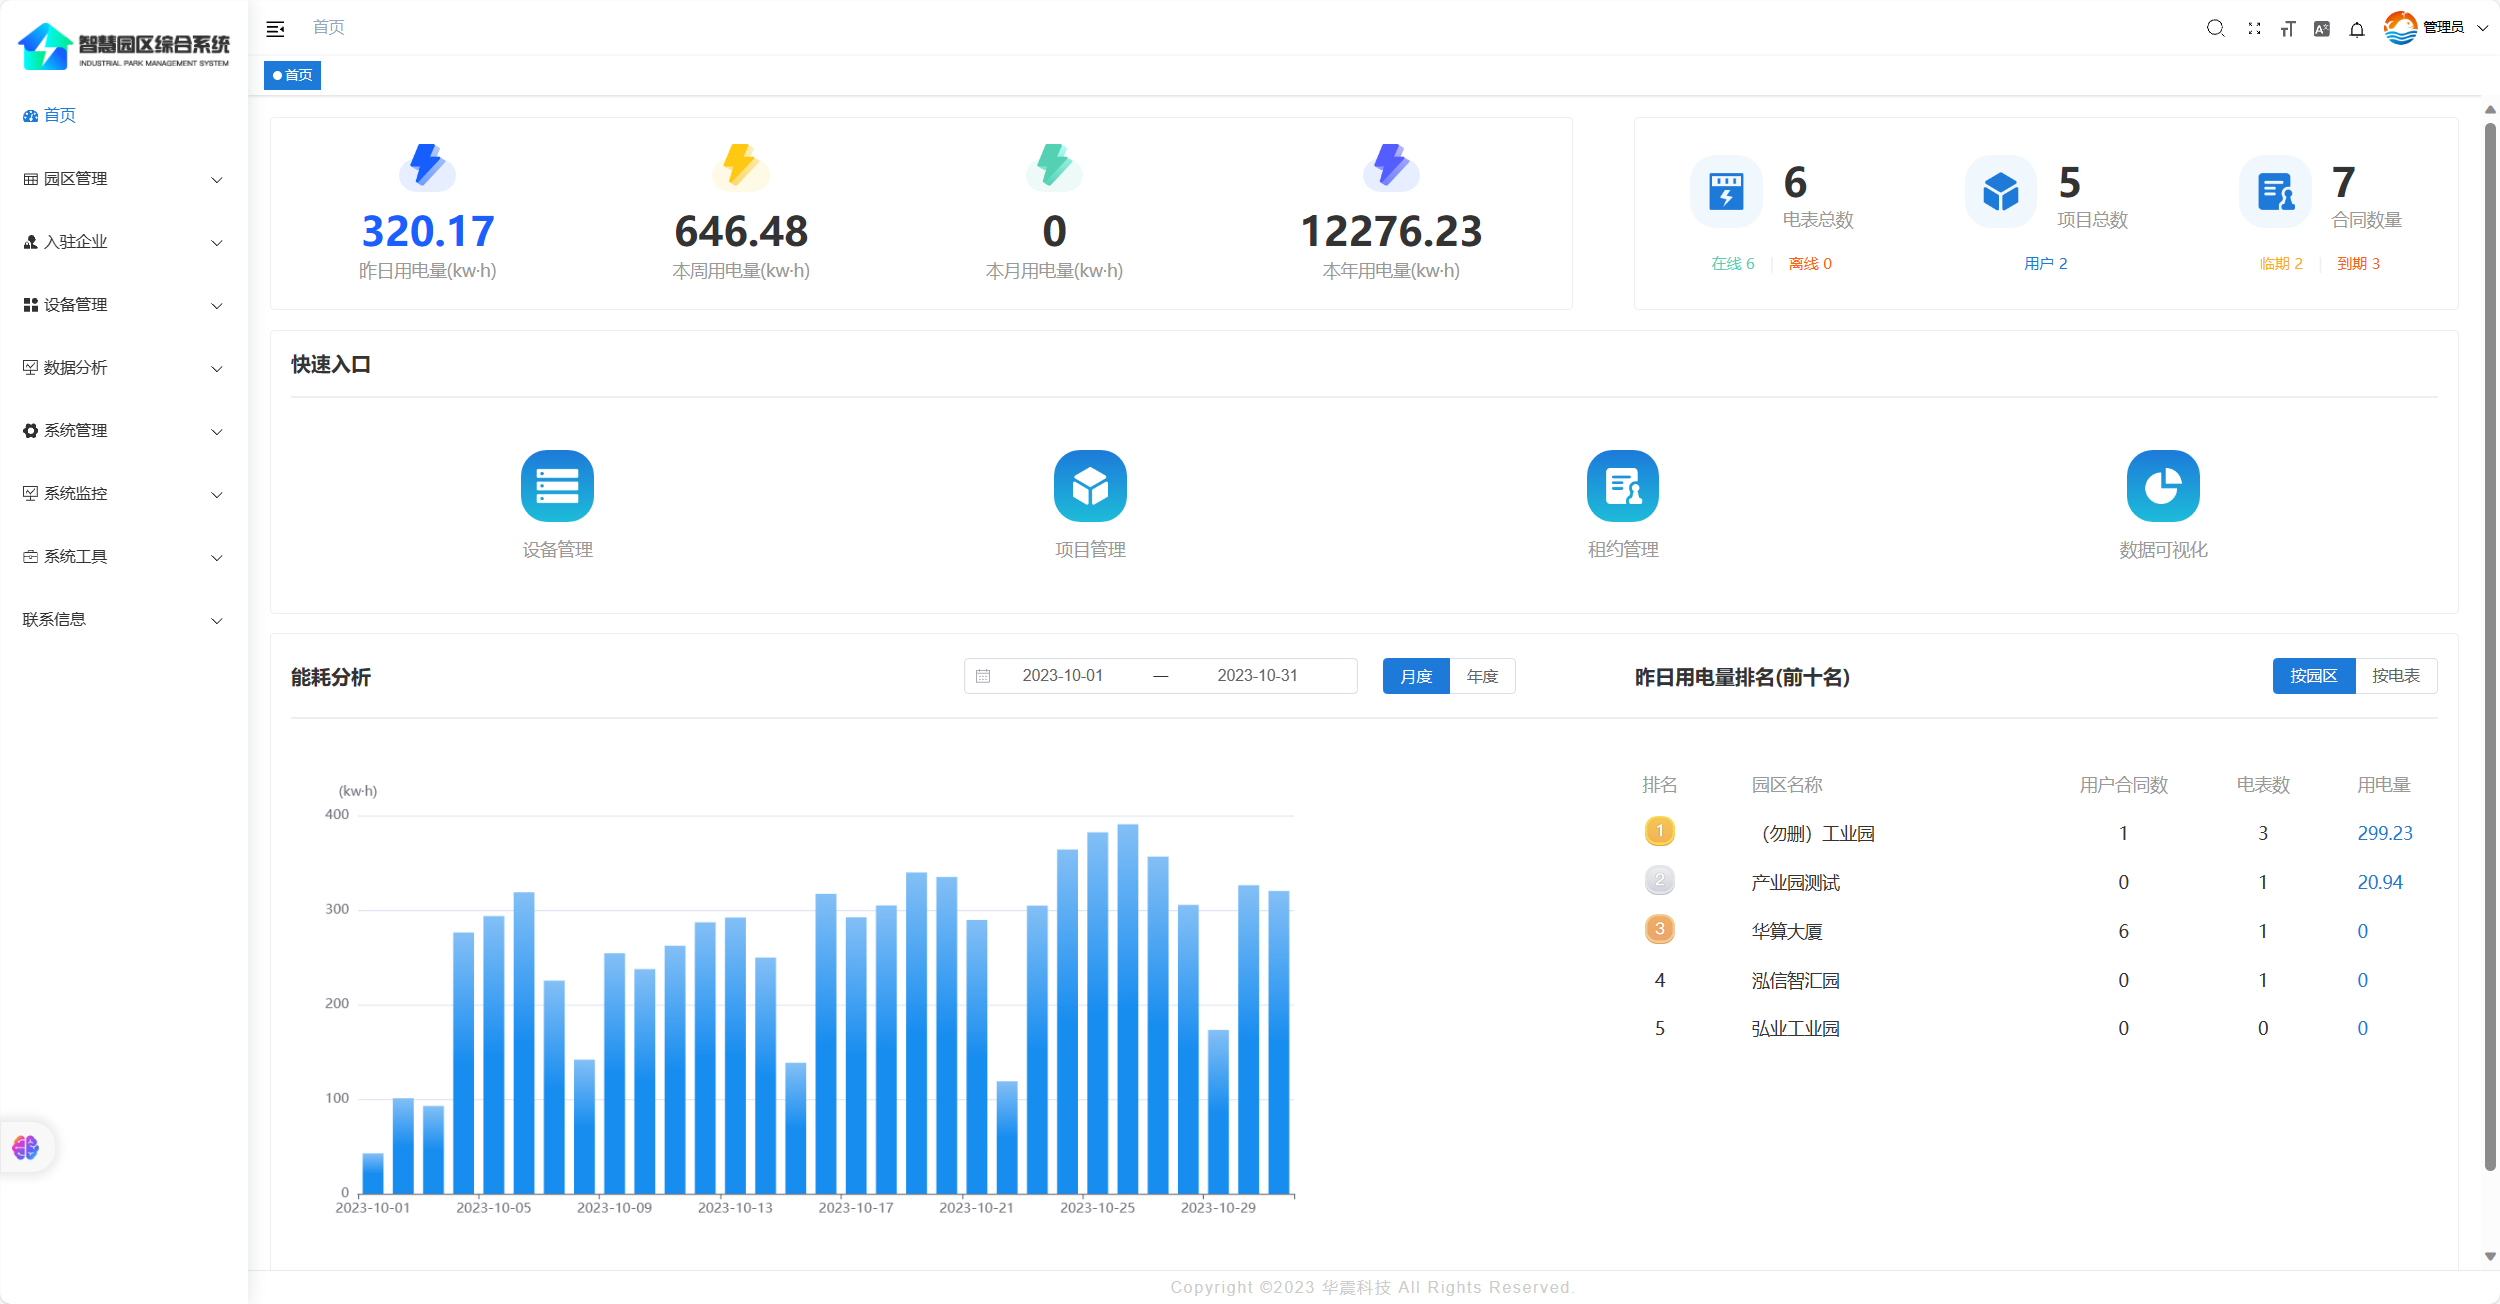Click the 租约管理 quick entry icon

pyautogui.click(x=1623, y=486)
